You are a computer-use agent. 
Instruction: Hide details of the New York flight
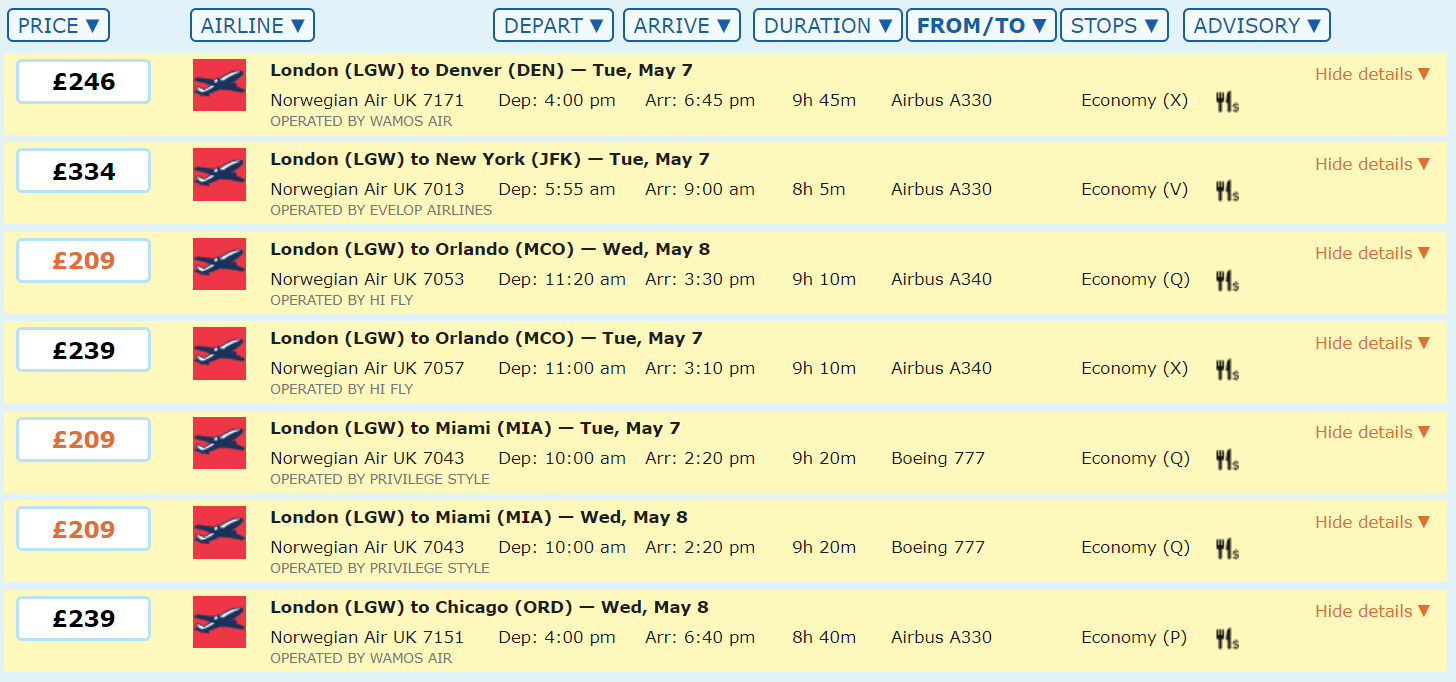[1373, 164]
